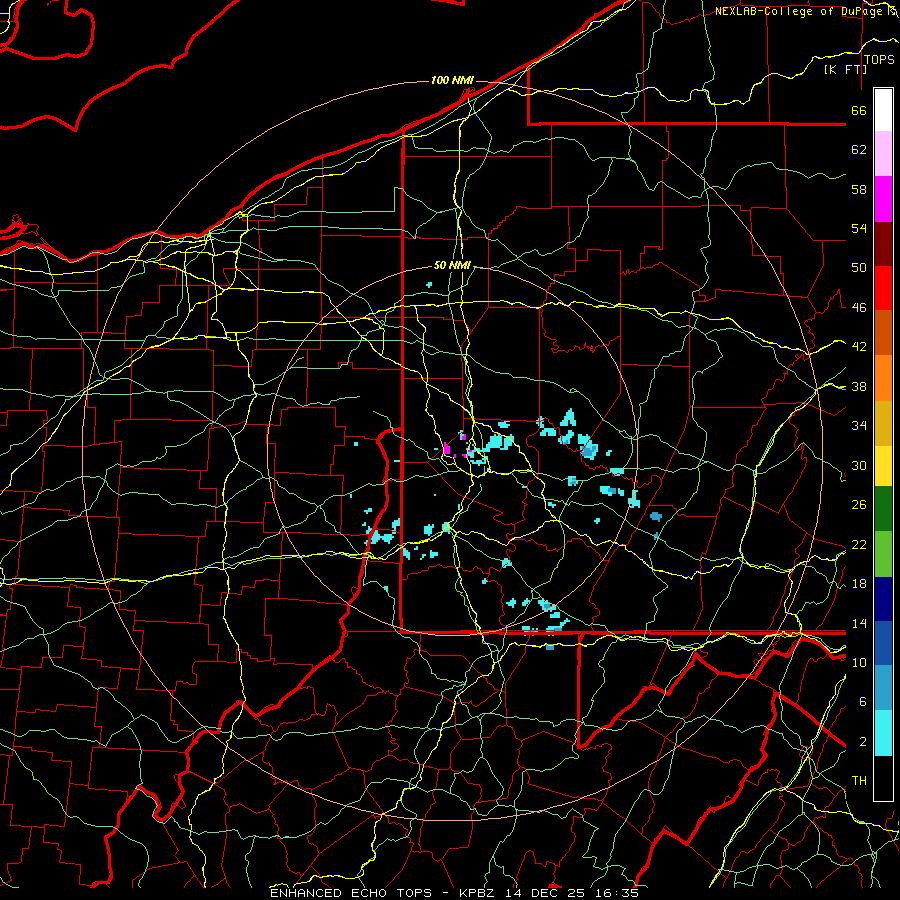Click the 58 legend value
Viewport: 900px width, 900px height.
point(859,189)
